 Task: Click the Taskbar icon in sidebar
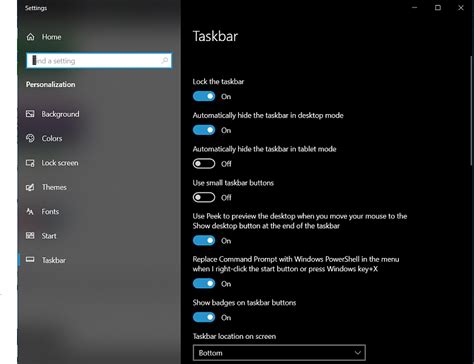pos(30,260)
